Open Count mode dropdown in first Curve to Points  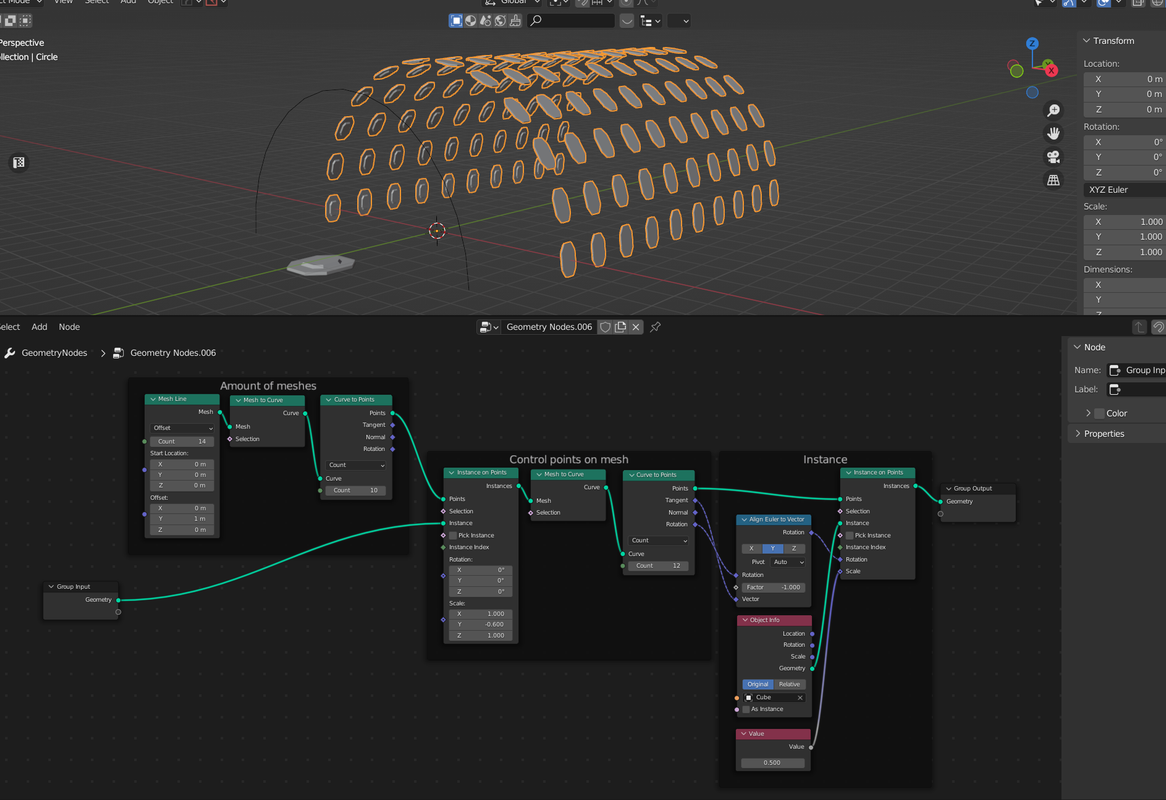tap(356, 465)
